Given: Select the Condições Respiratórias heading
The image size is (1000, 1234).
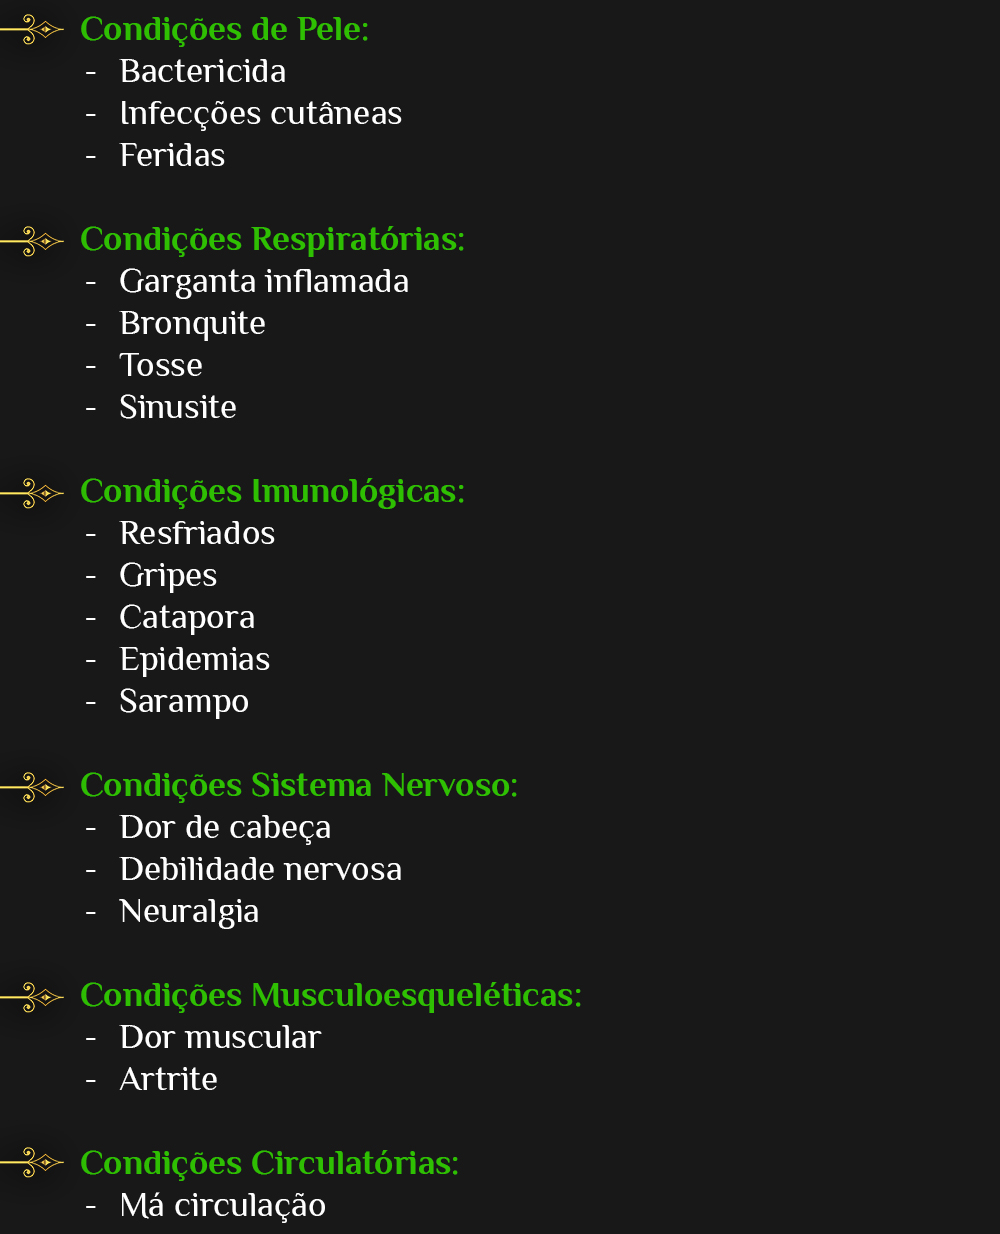Looking at the screenshot, I should 272,240.
